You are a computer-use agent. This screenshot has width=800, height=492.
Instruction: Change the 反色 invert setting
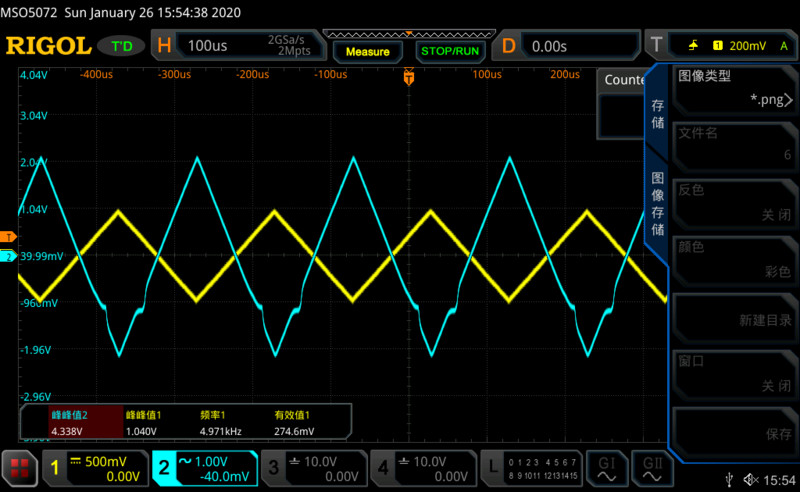(x=735, y=202)
